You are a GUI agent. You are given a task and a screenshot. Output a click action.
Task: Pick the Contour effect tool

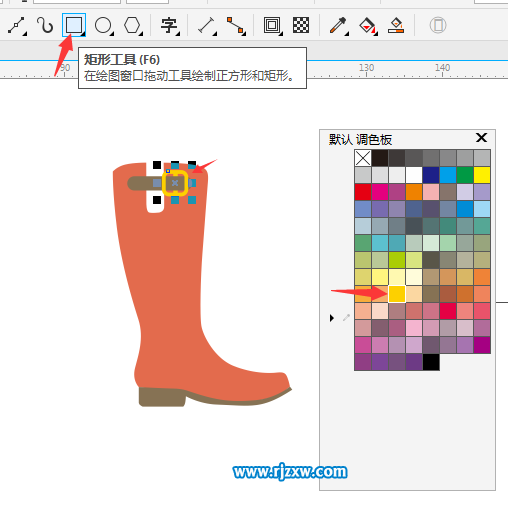tap(272, 25)
